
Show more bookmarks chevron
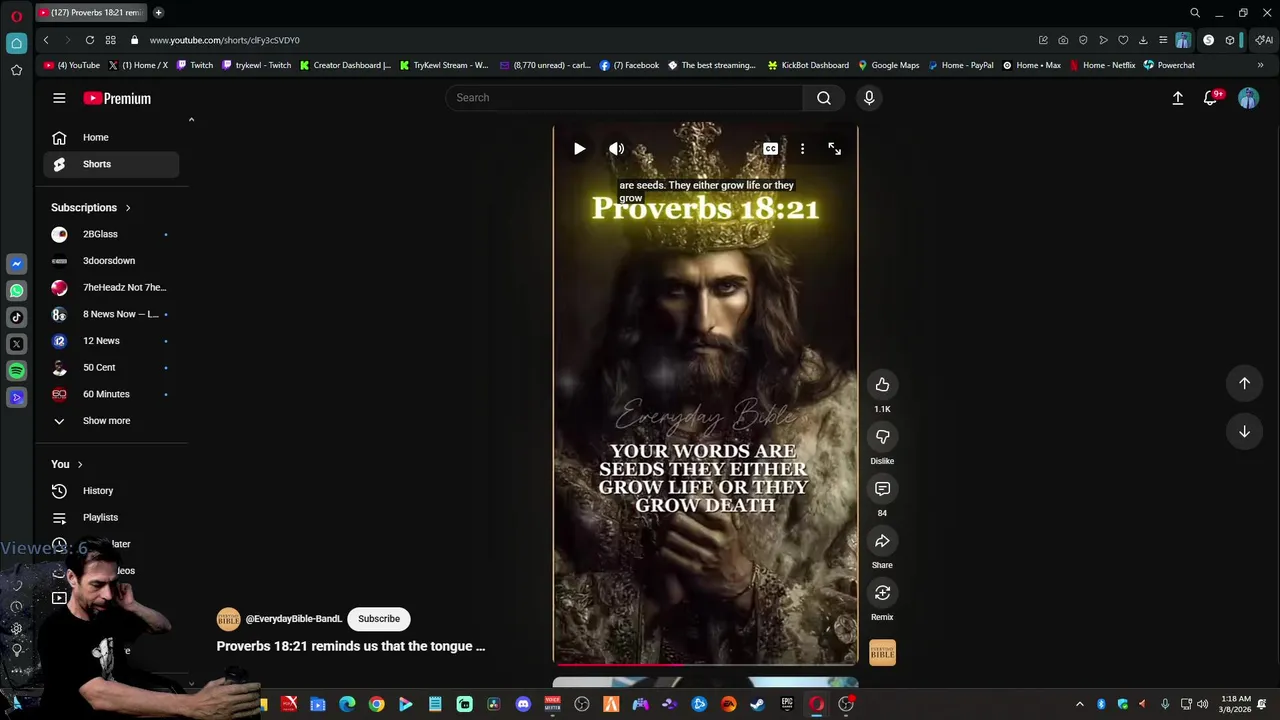pyautogui.click(x=1260, y=65)
